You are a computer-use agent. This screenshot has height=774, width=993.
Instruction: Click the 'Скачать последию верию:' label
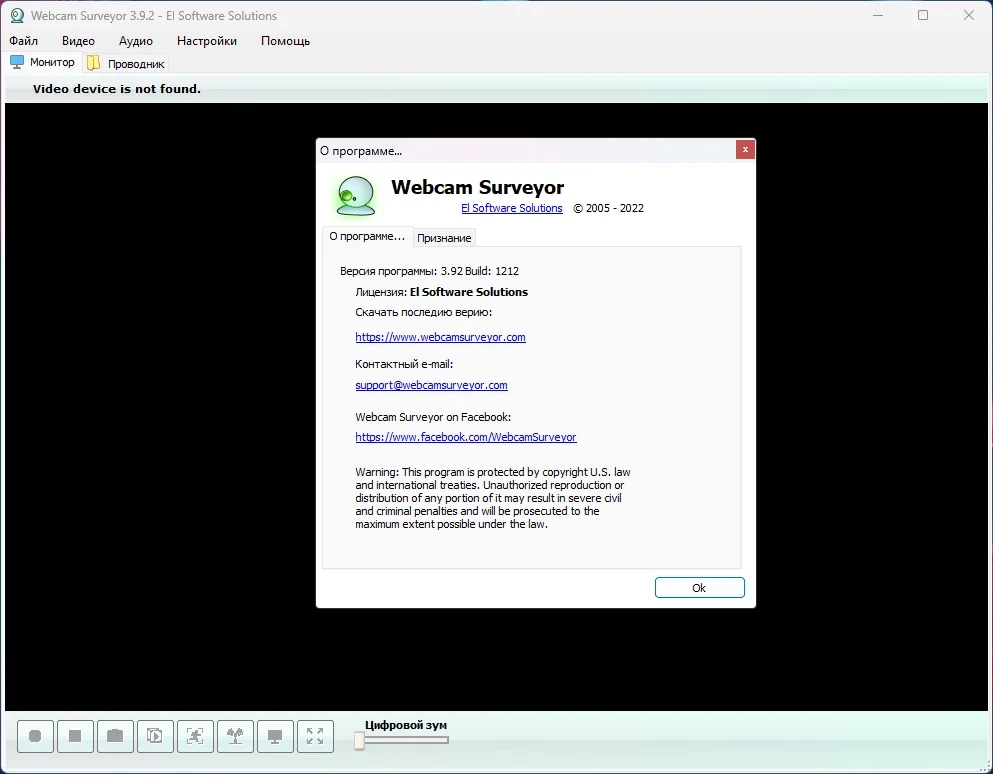tap(424, 312)
